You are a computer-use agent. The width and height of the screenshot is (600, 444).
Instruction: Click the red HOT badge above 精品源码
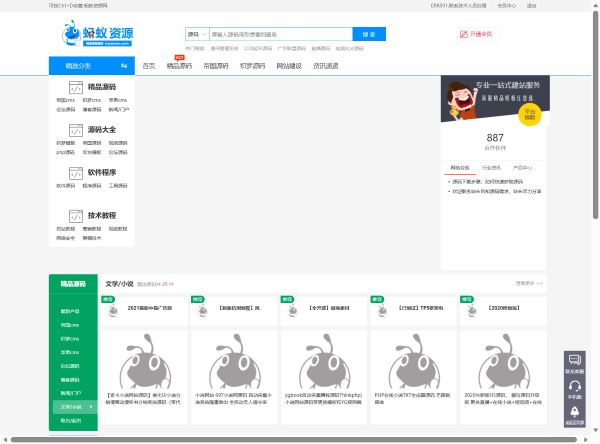click(179, 58)
